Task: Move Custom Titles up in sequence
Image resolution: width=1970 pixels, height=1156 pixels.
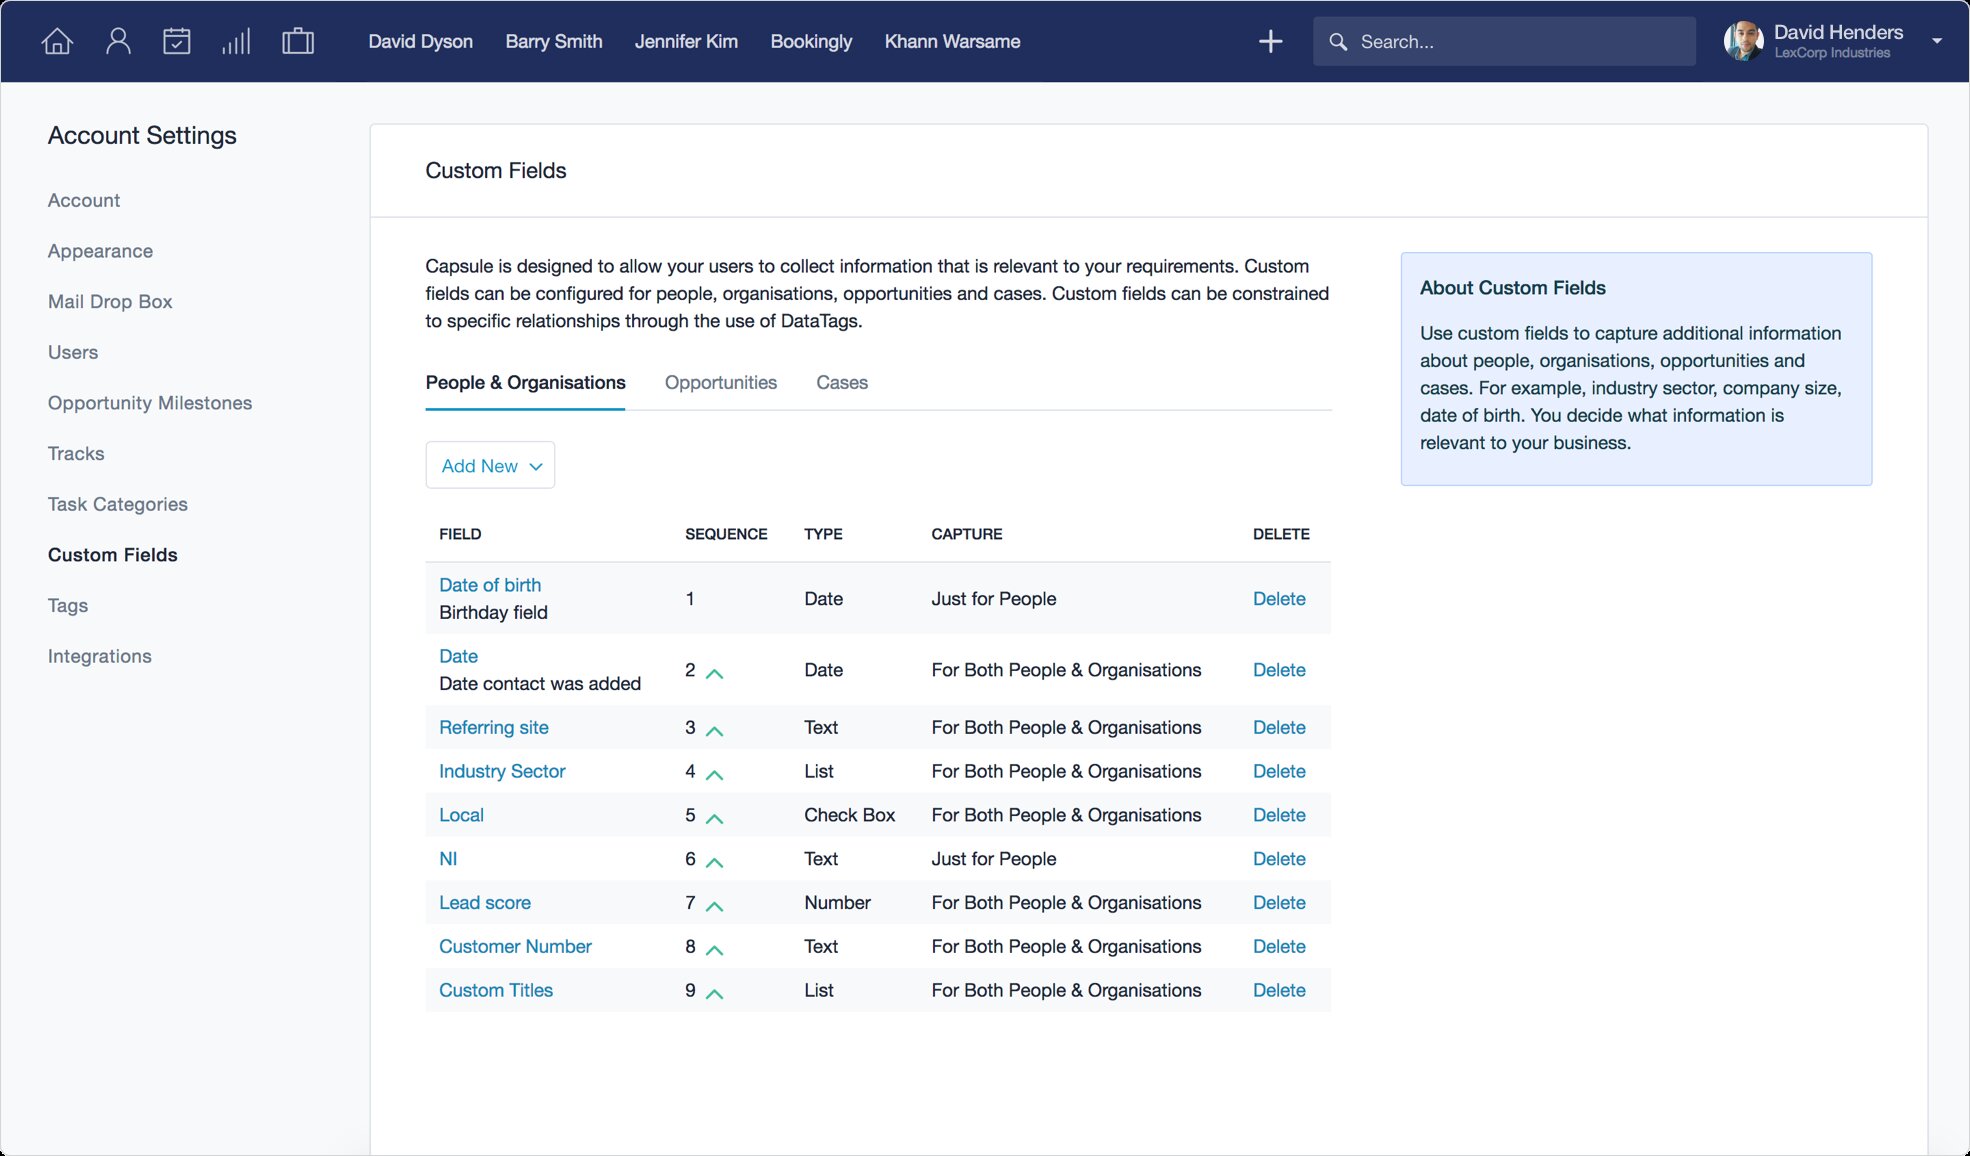Action: [714, 994]
